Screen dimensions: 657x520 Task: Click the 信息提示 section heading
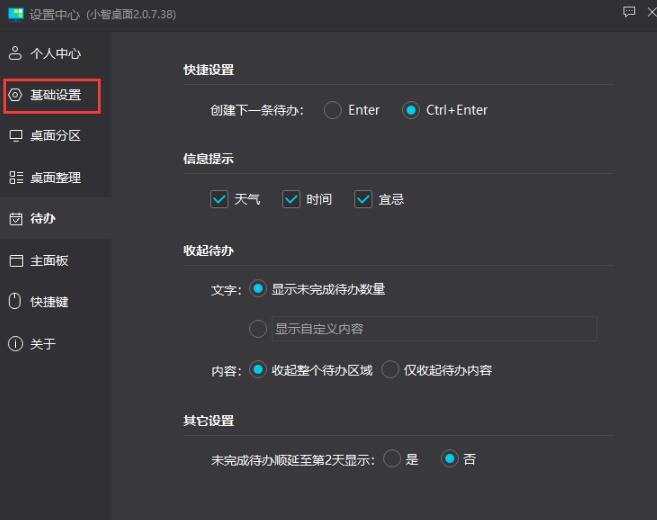point(209,159)
